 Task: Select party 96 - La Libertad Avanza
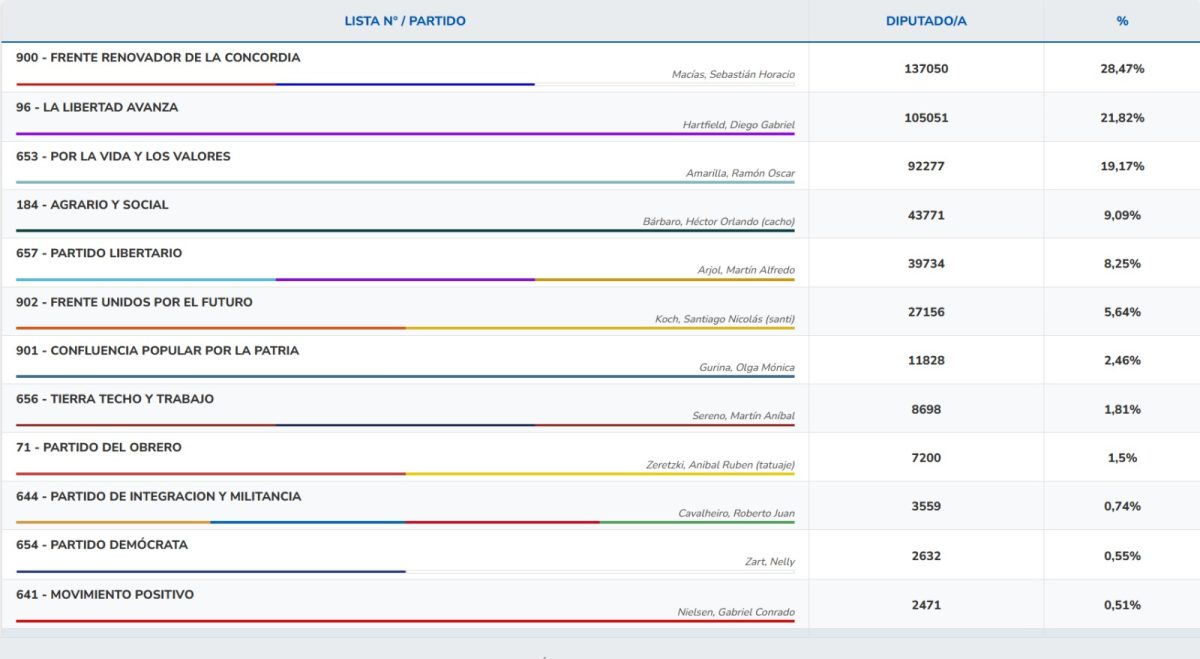97,107
